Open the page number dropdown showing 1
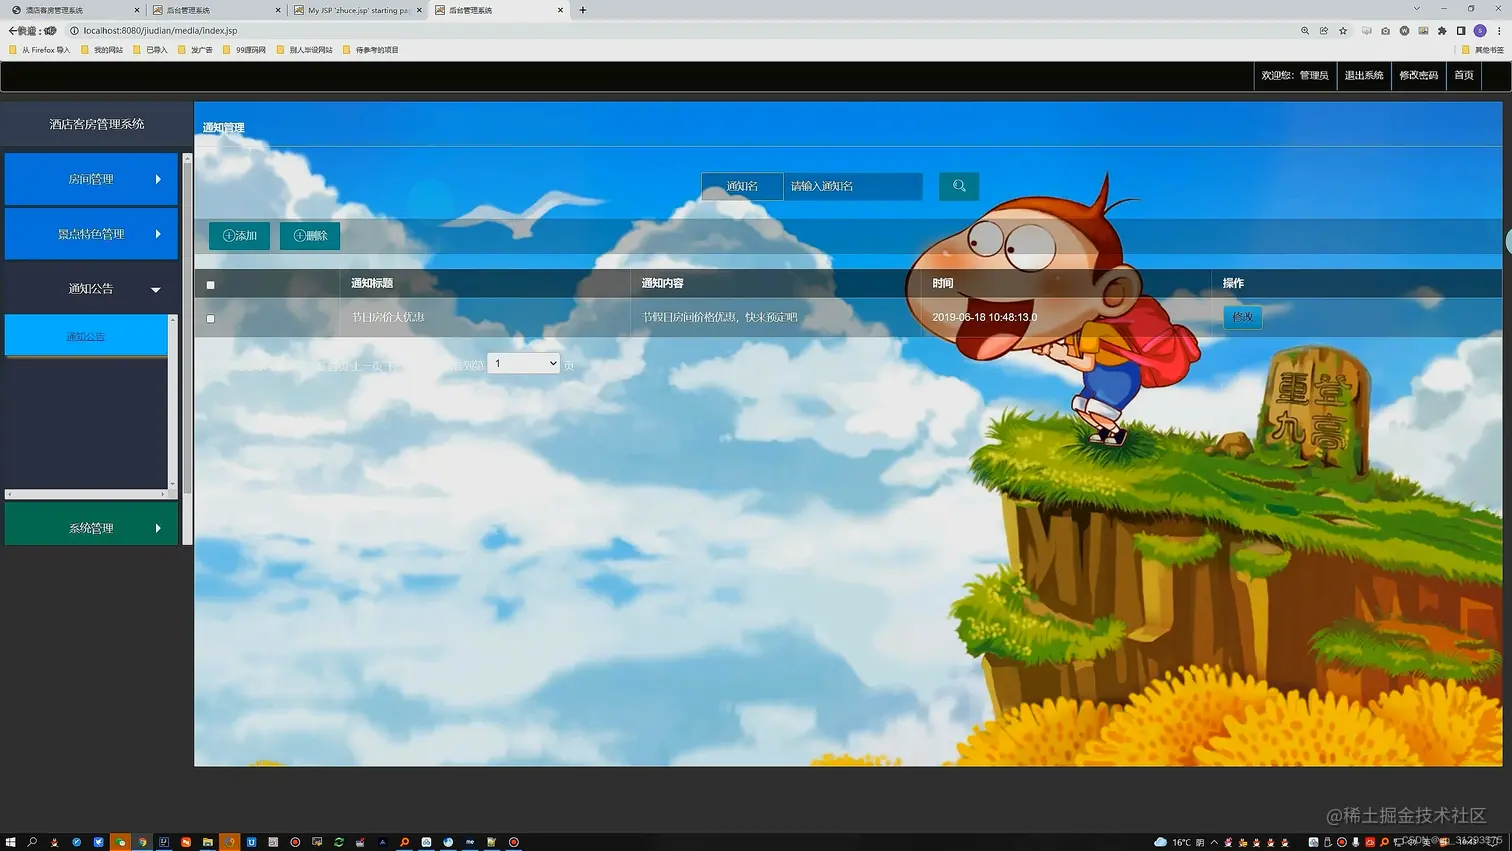Viewport: 1512px width, 851px height. (x=523, y=364)
